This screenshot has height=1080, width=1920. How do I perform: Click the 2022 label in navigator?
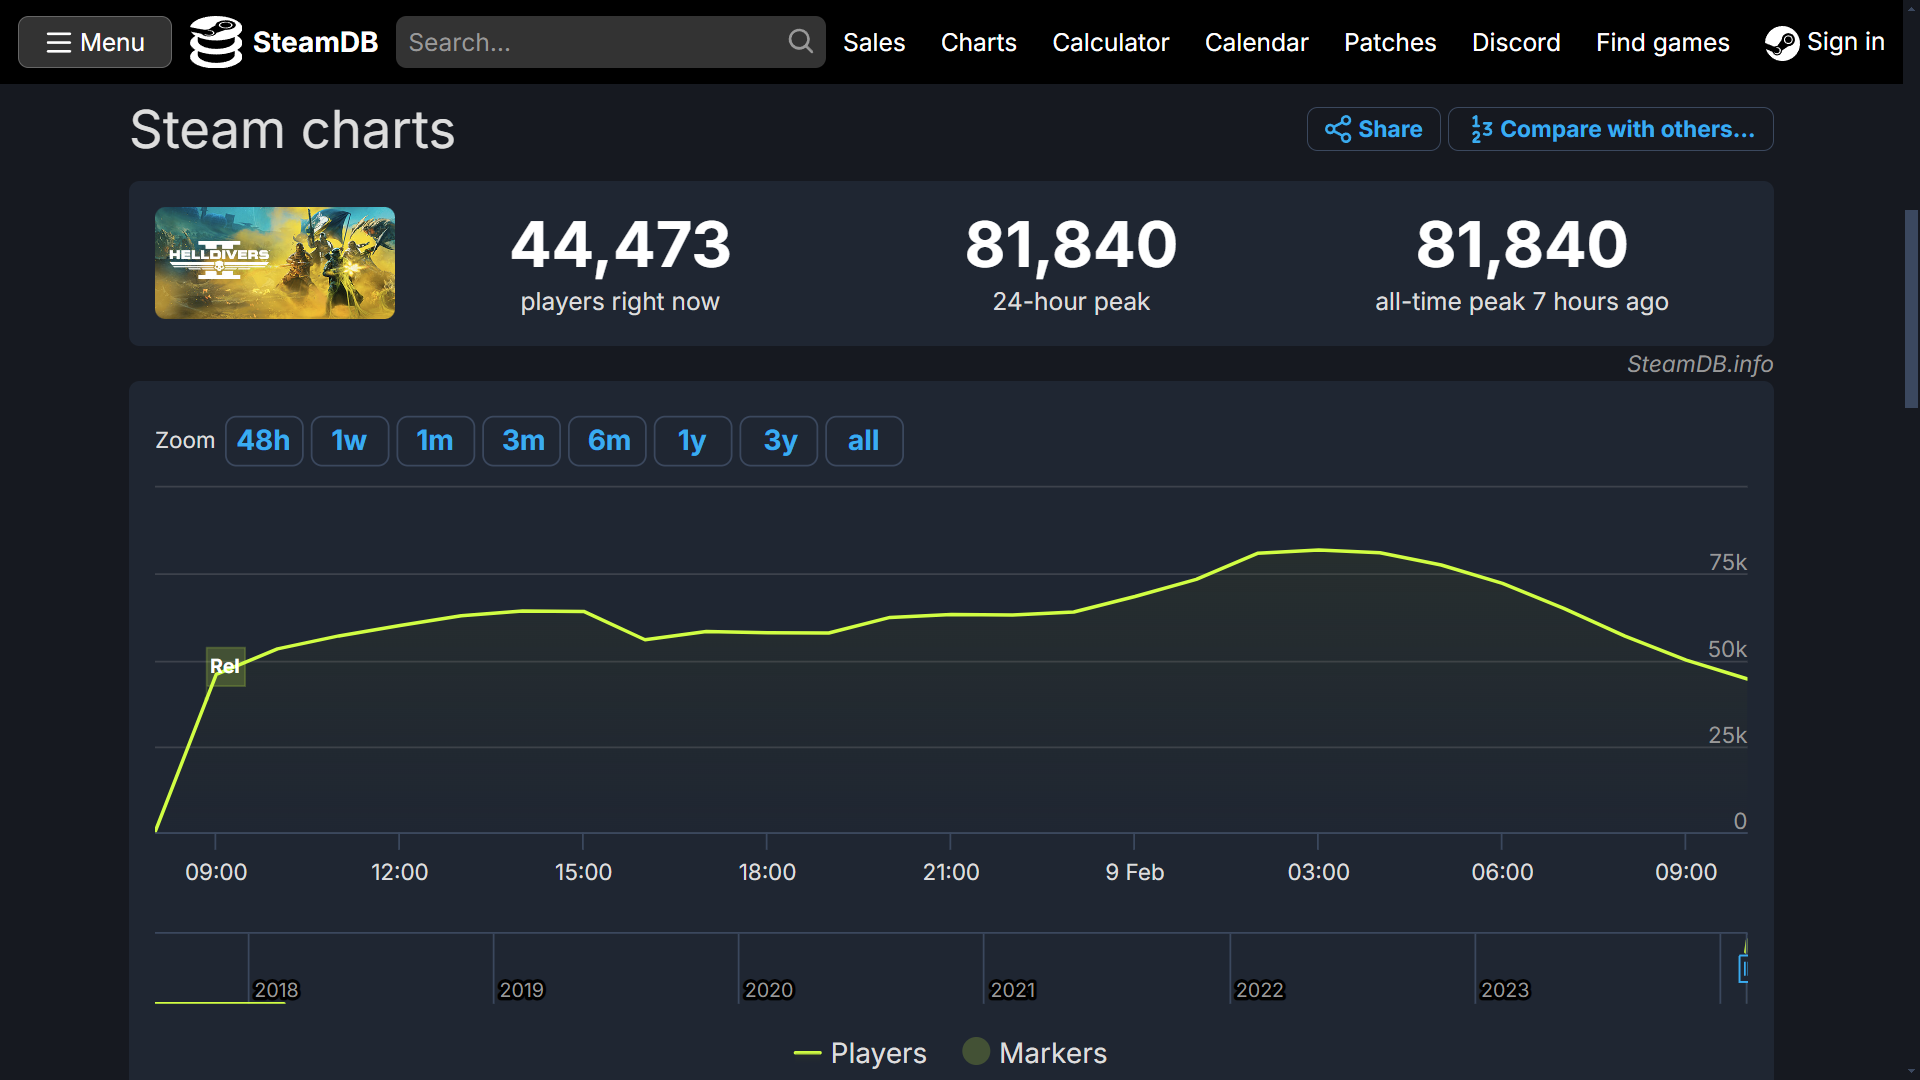click(x=1259, y=990)
